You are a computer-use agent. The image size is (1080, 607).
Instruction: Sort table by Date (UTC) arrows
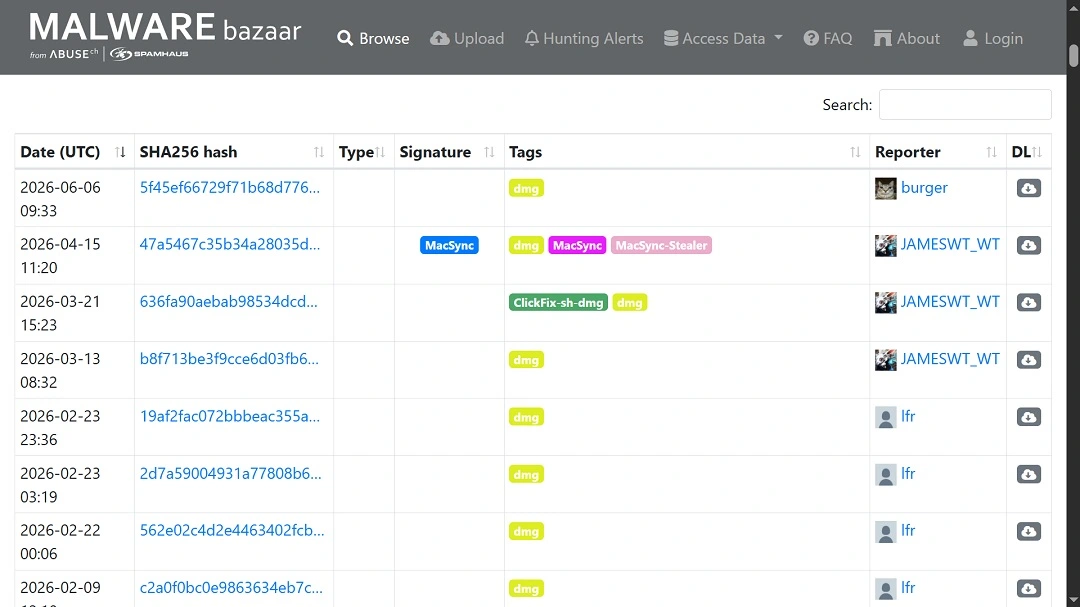tap(120, 152)
